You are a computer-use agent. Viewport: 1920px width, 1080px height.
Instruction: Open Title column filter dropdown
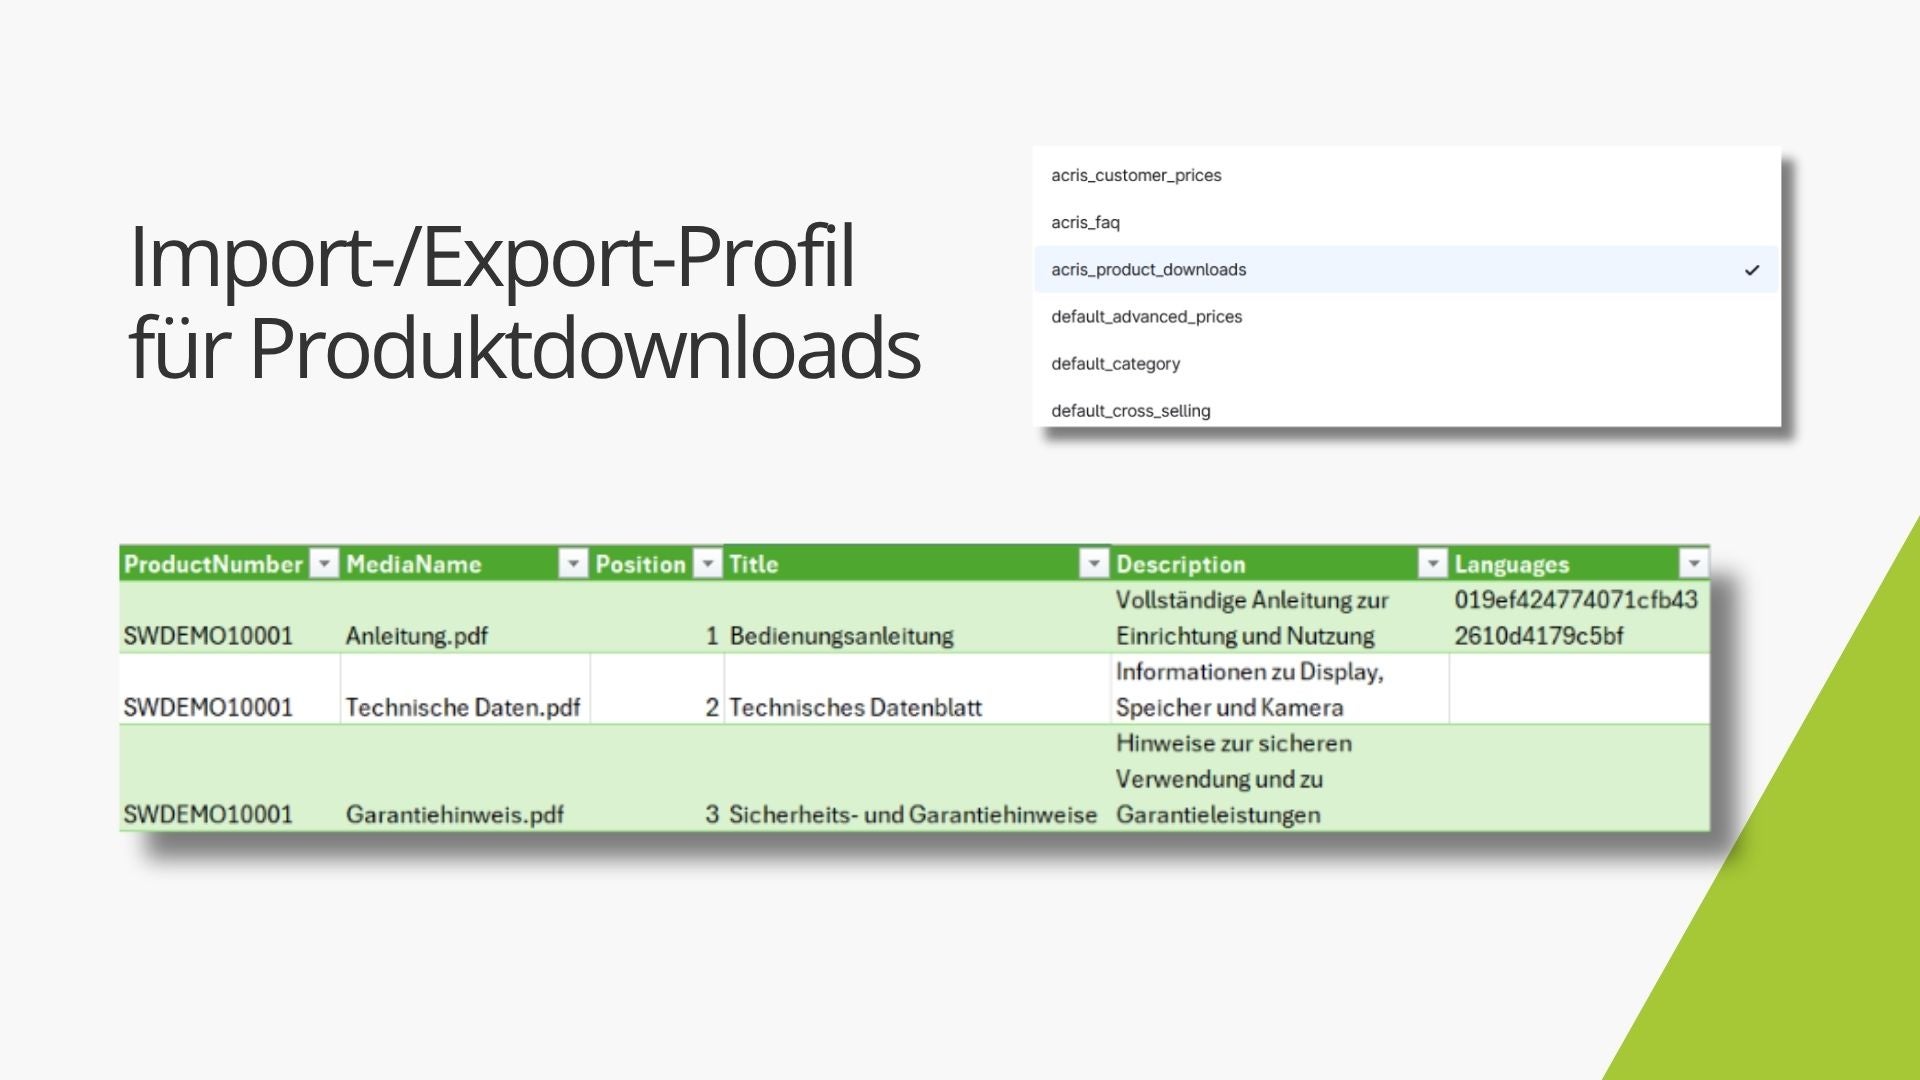1094,564
